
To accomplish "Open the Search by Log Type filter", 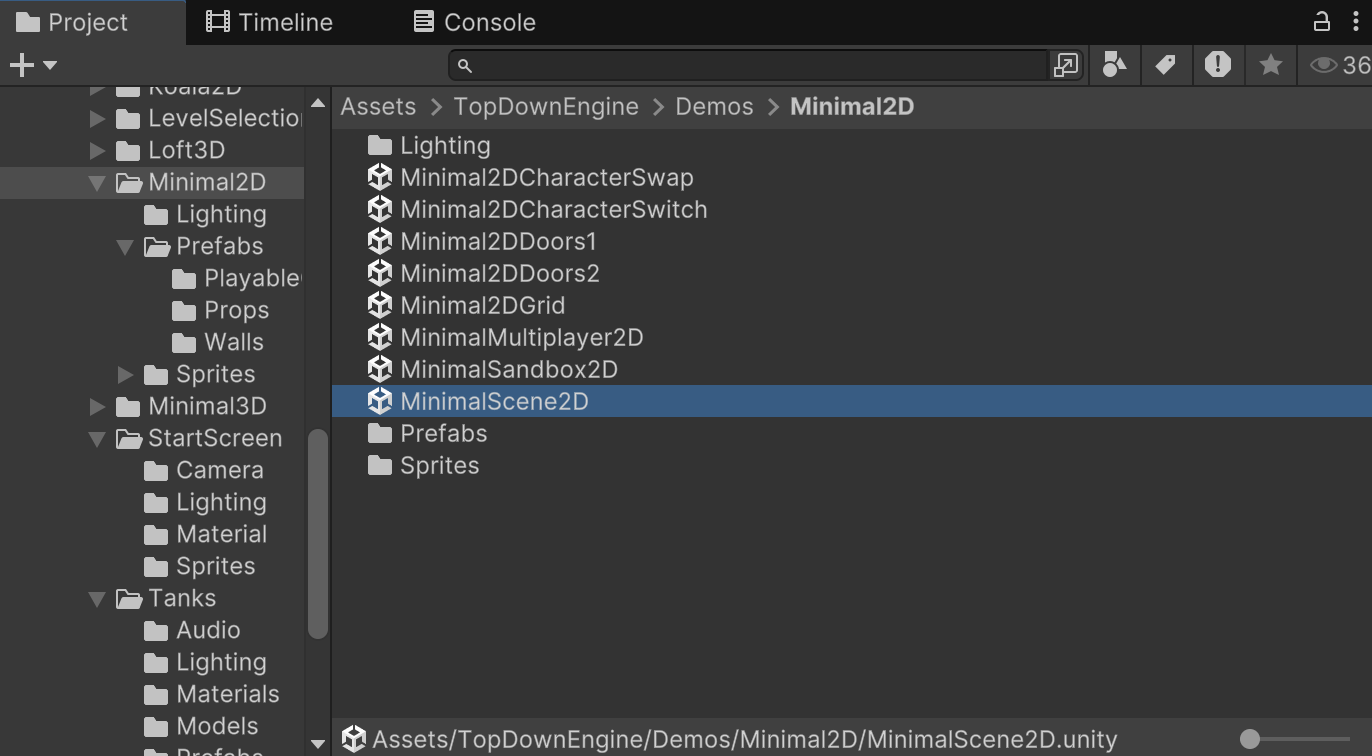I will coord(1217,65).
